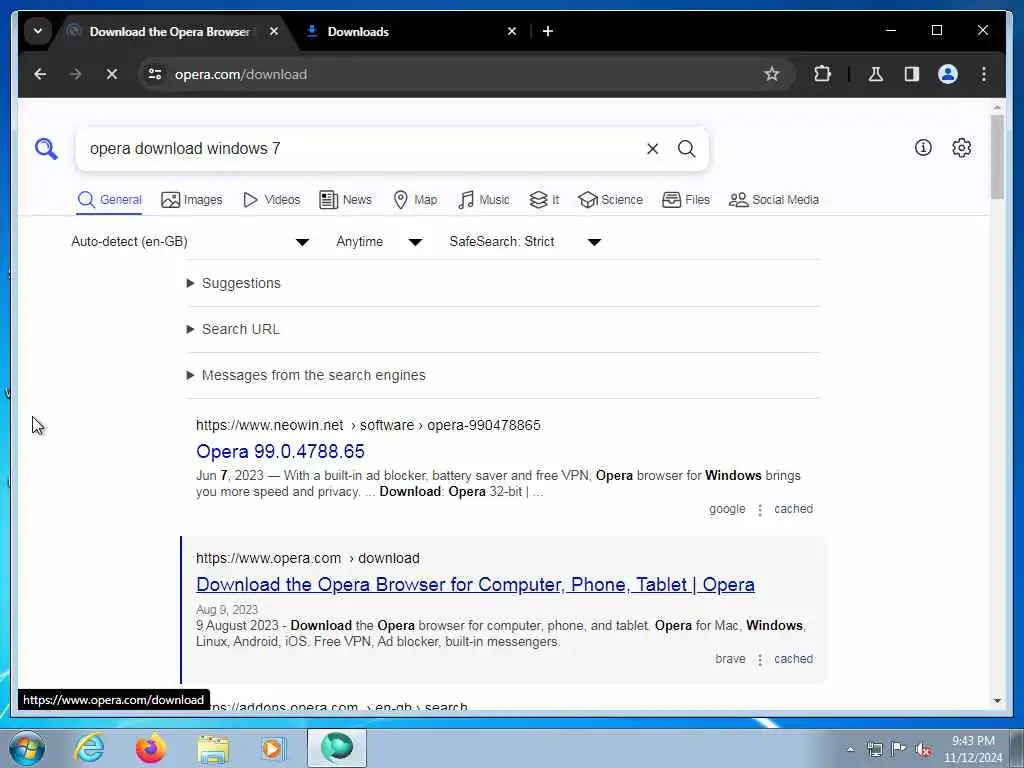Screen dimensions: 1024x768
Task: Open Chrome Labs flask icon
Action: click(876, 74)
